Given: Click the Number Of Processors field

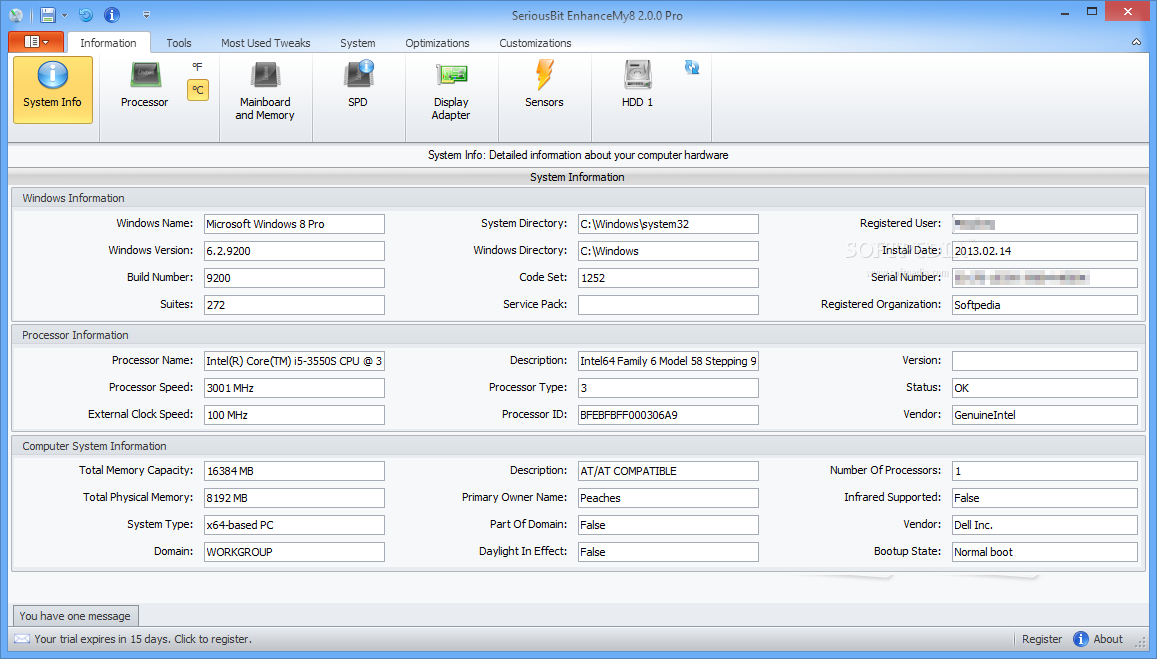Looking at the screenshot, I should pos(1045,471).
